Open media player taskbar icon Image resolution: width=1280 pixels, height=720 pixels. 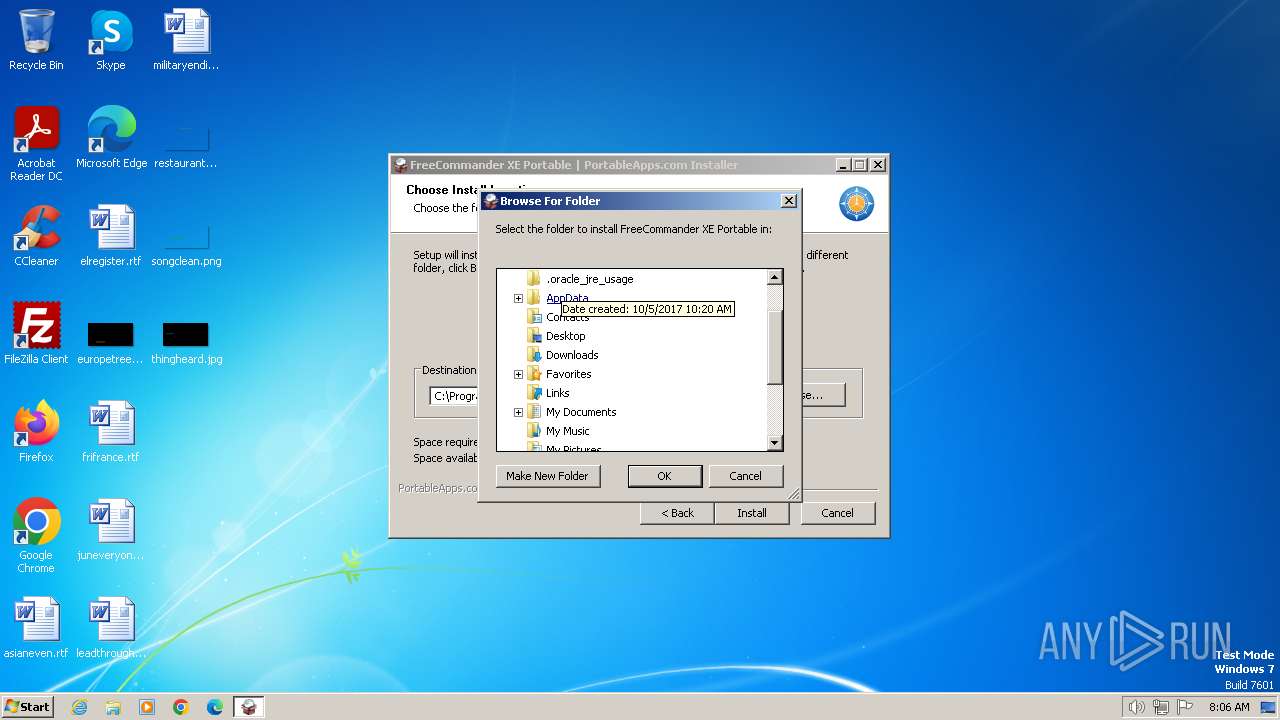click(x=147, y=707)
